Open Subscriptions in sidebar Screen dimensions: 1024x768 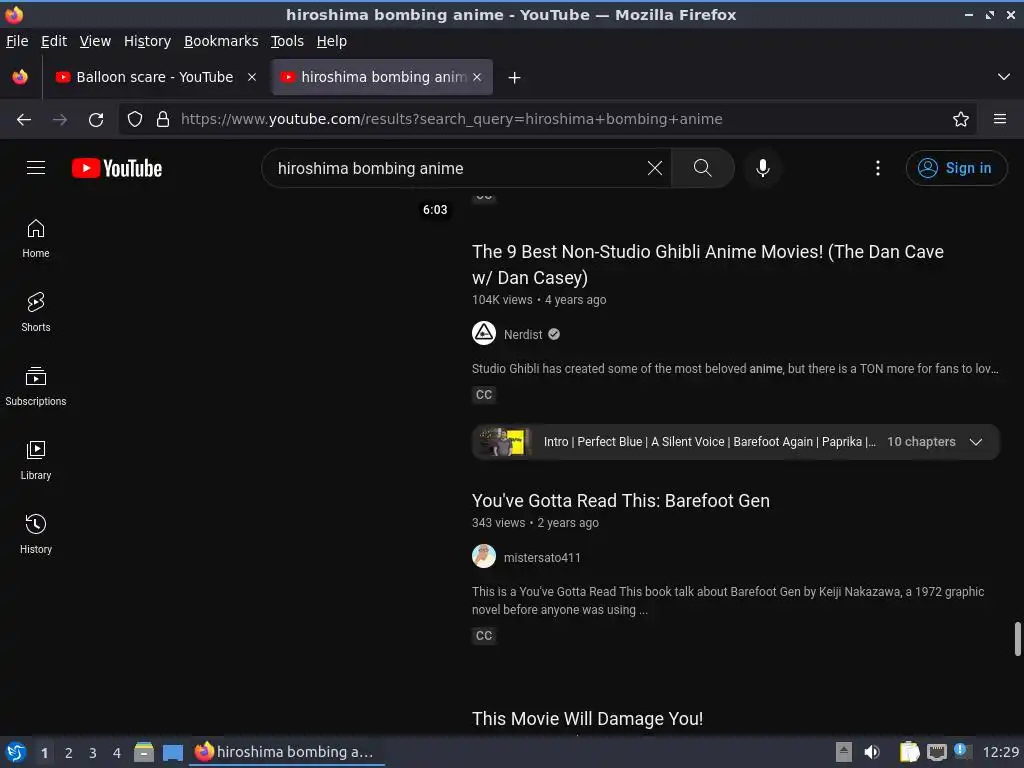click(x=36, y=386)
